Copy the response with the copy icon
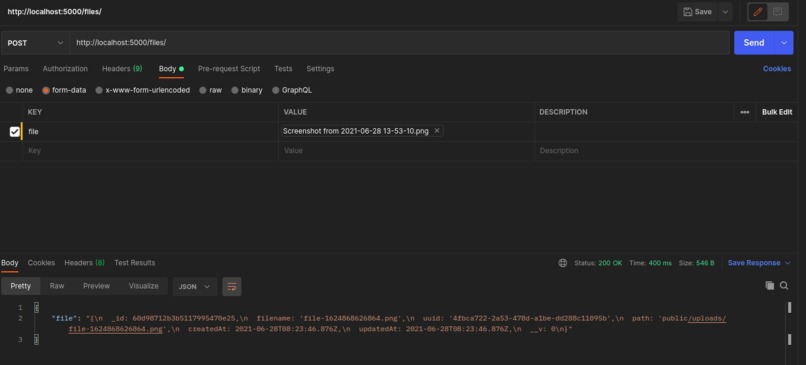 tap(770, 286)
